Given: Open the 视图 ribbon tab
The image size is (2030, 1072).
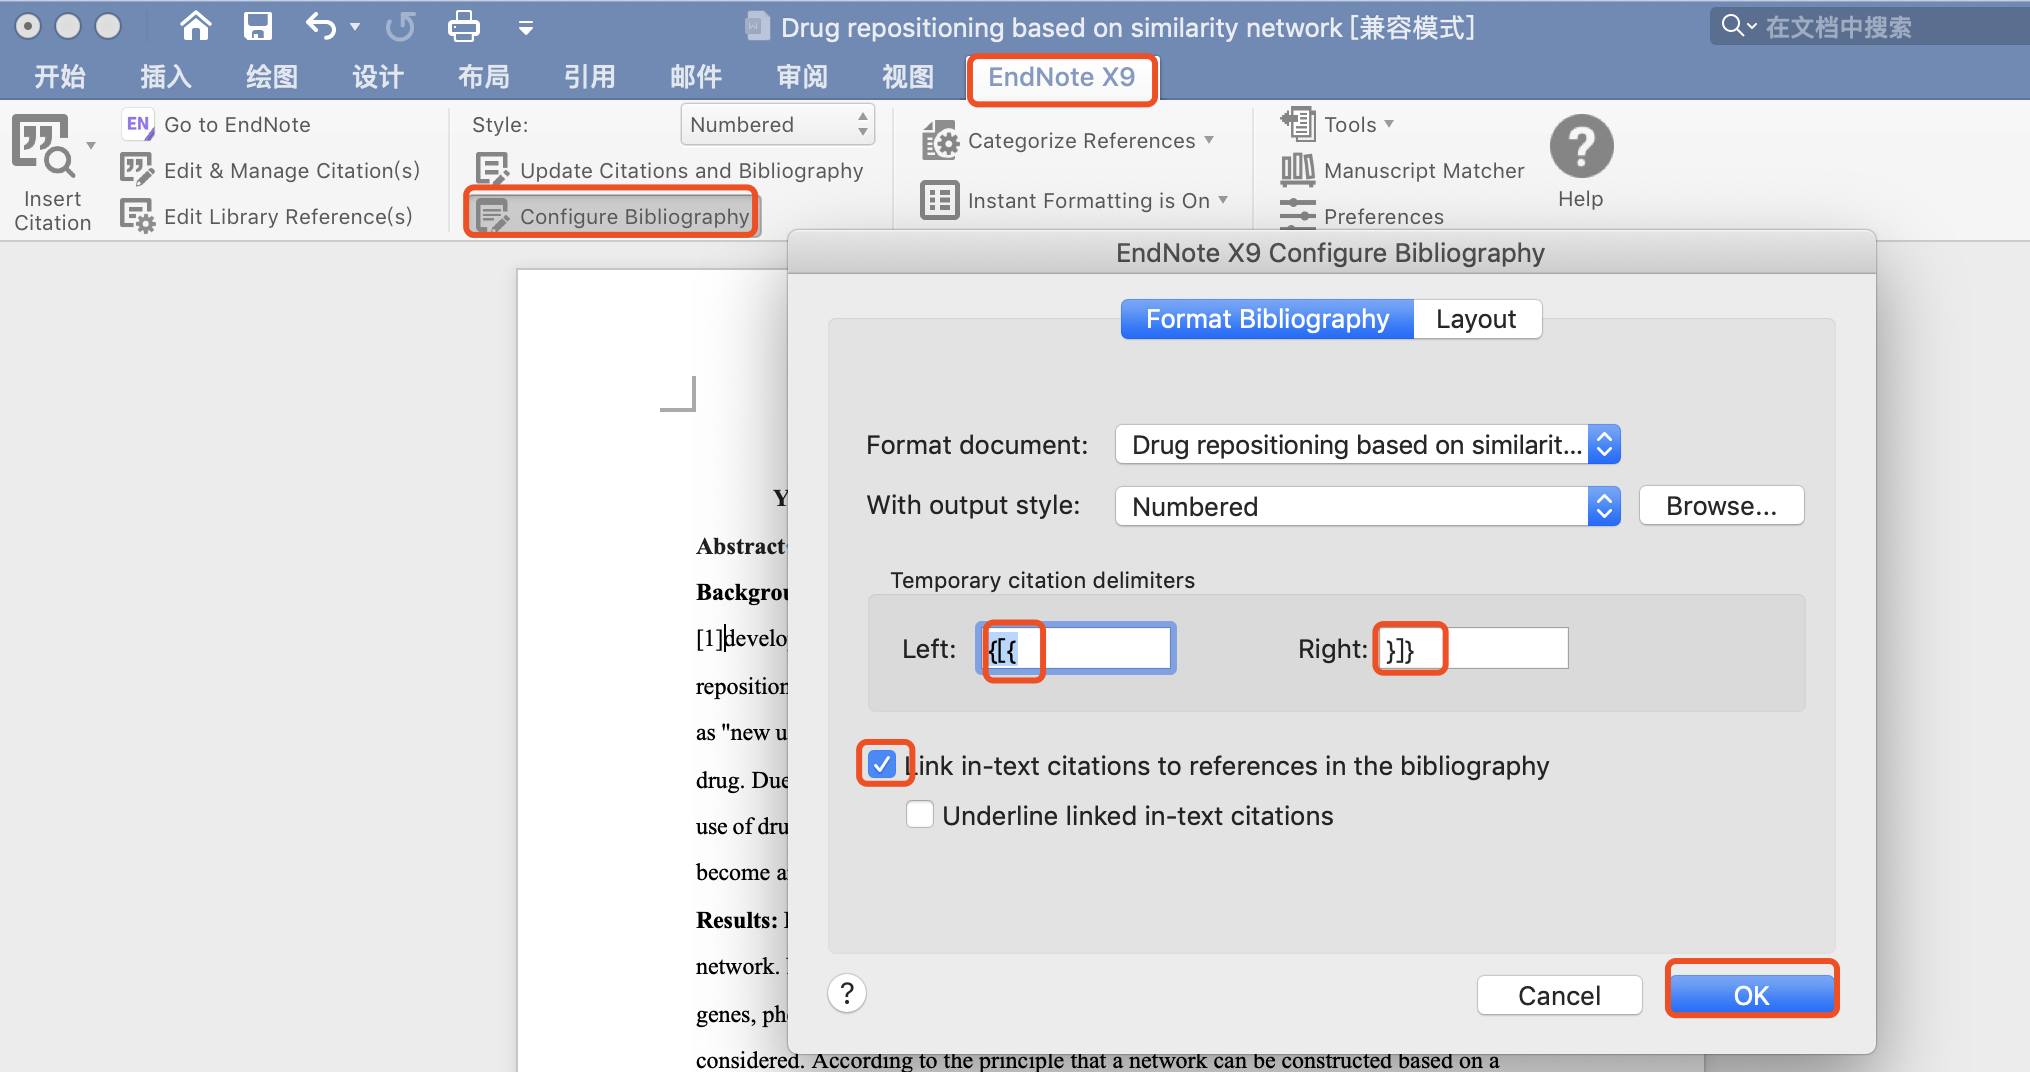Looking at the screenshot, I should point(908,77).
